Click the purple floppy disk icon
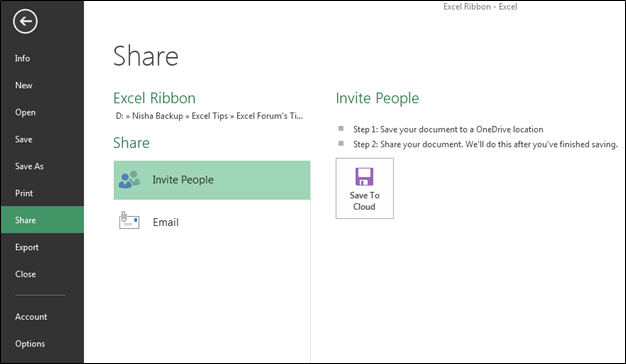The height and width of the screenshot is (364, 626). tap(364, 176)
